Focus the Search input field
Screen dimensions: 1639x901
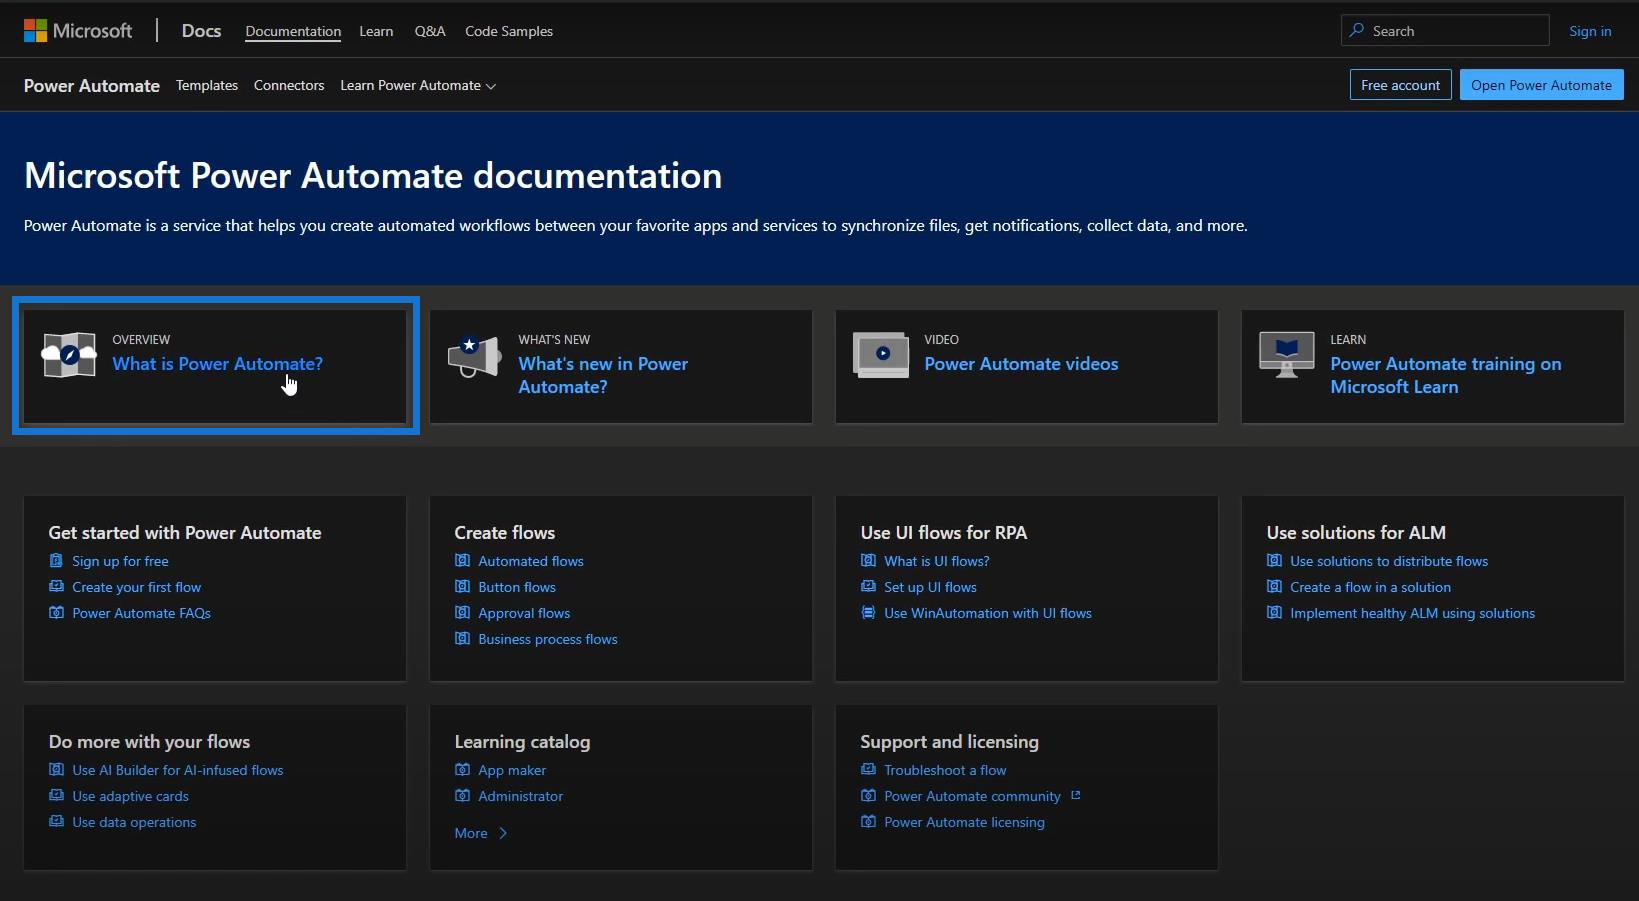1445,30
